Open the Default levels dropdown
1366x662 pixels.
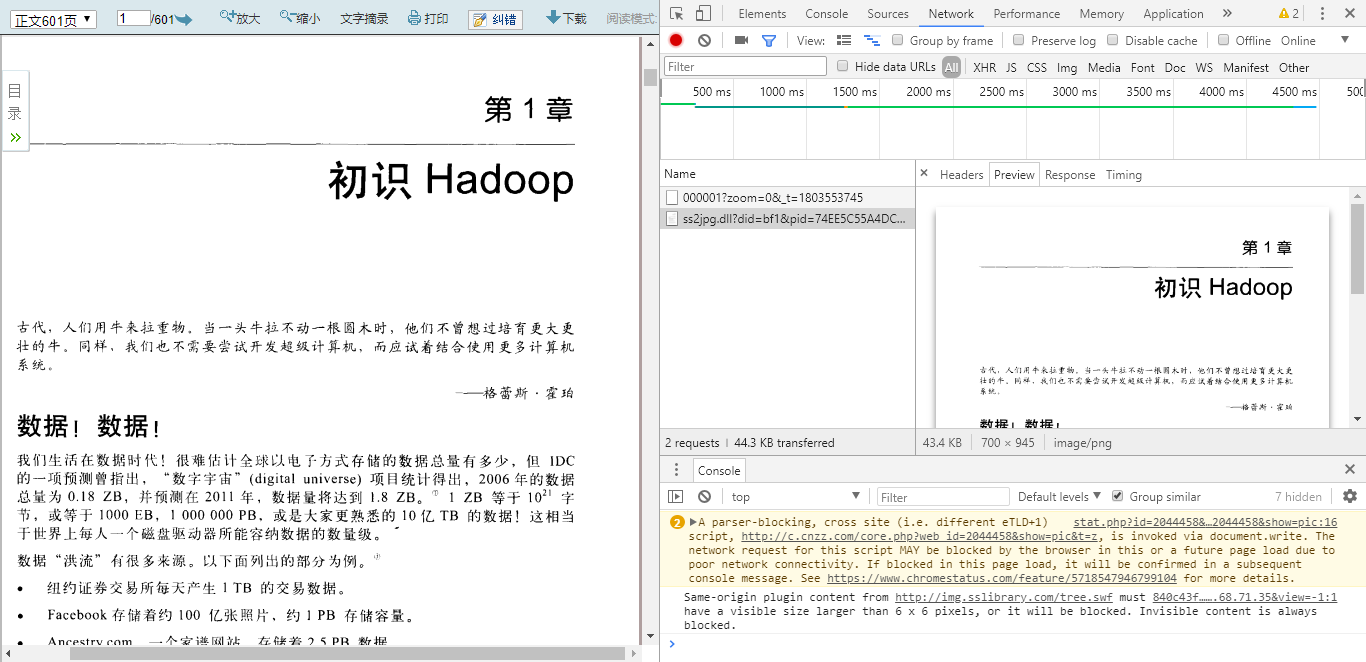pos(1059,496)
